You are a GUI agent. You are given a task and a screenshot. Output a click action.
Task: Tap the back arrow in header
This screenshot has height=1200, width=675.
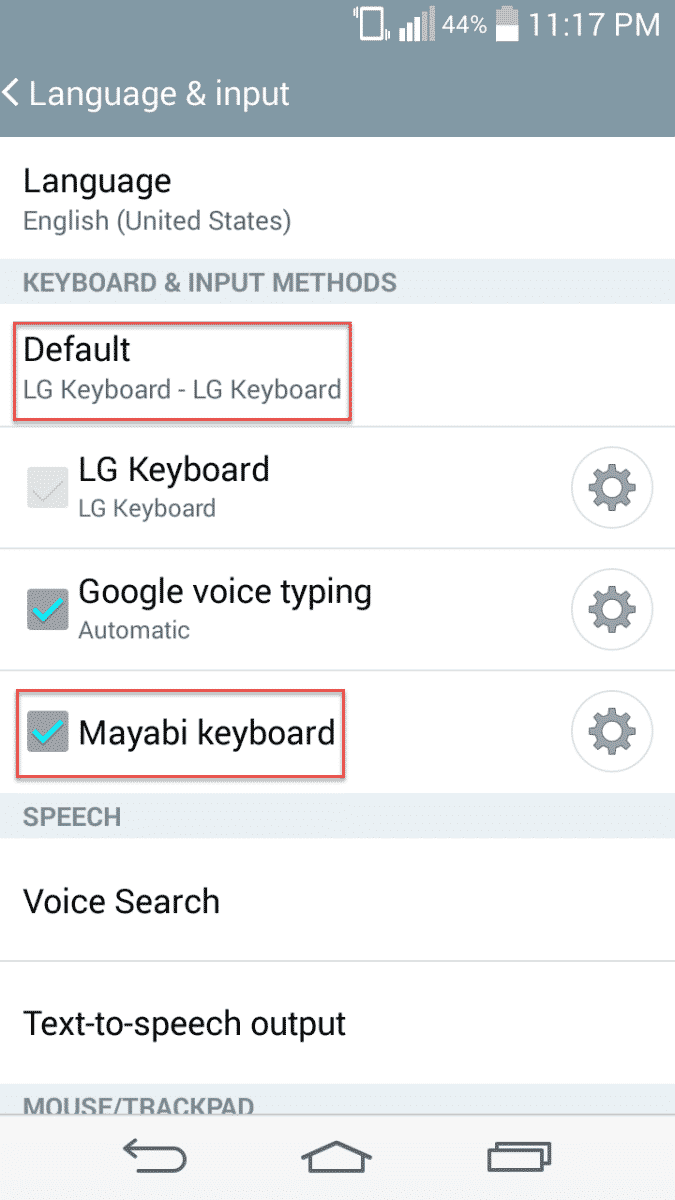click(x=12, y=94)
